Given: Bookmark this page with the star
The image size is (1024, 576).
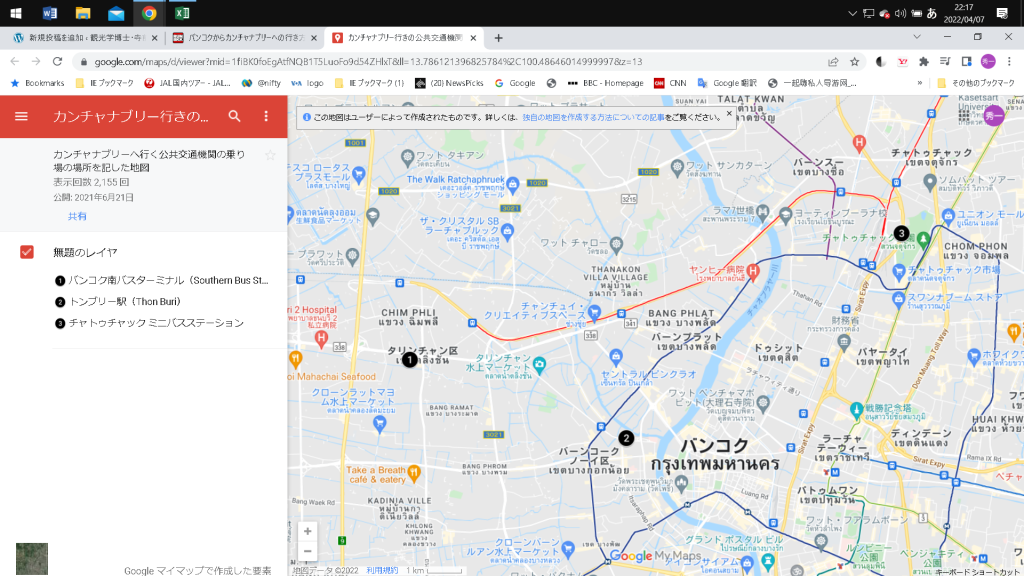Looking at the screenshot, I should [854, 61].
